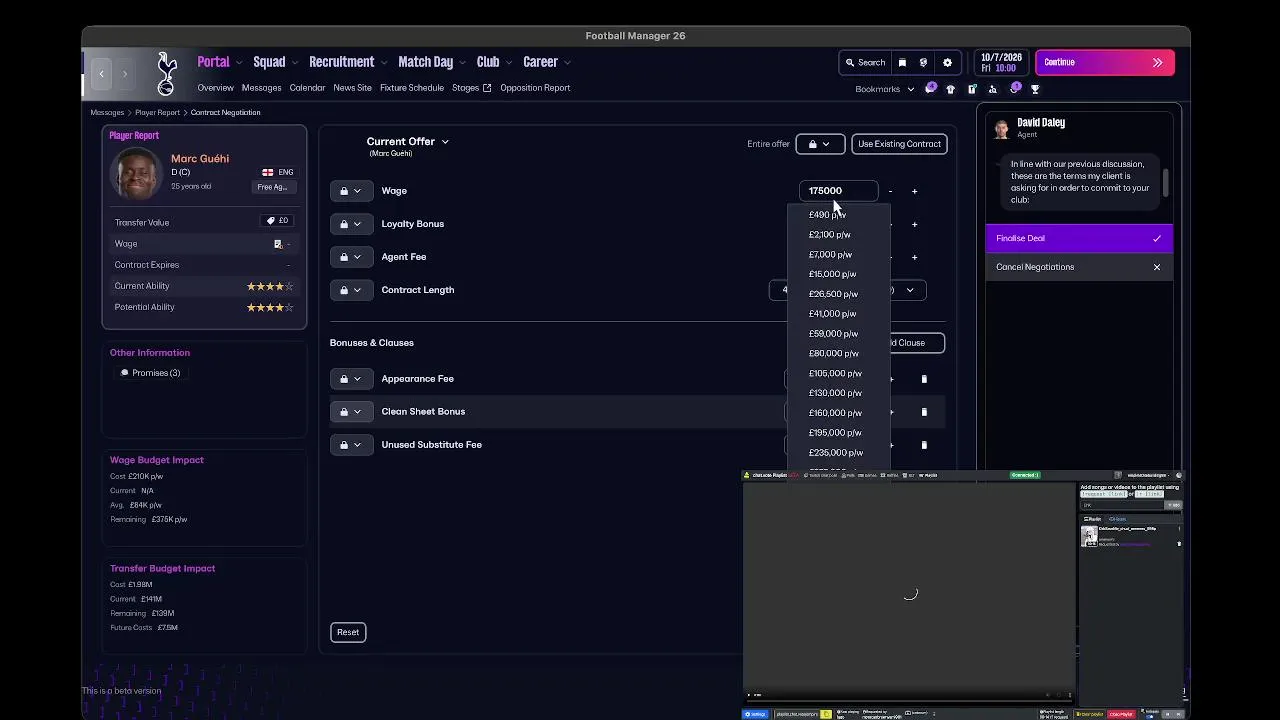Click the Reset button
The height and width of the screenshot is (720, 1280).
(x=348, y=632)
